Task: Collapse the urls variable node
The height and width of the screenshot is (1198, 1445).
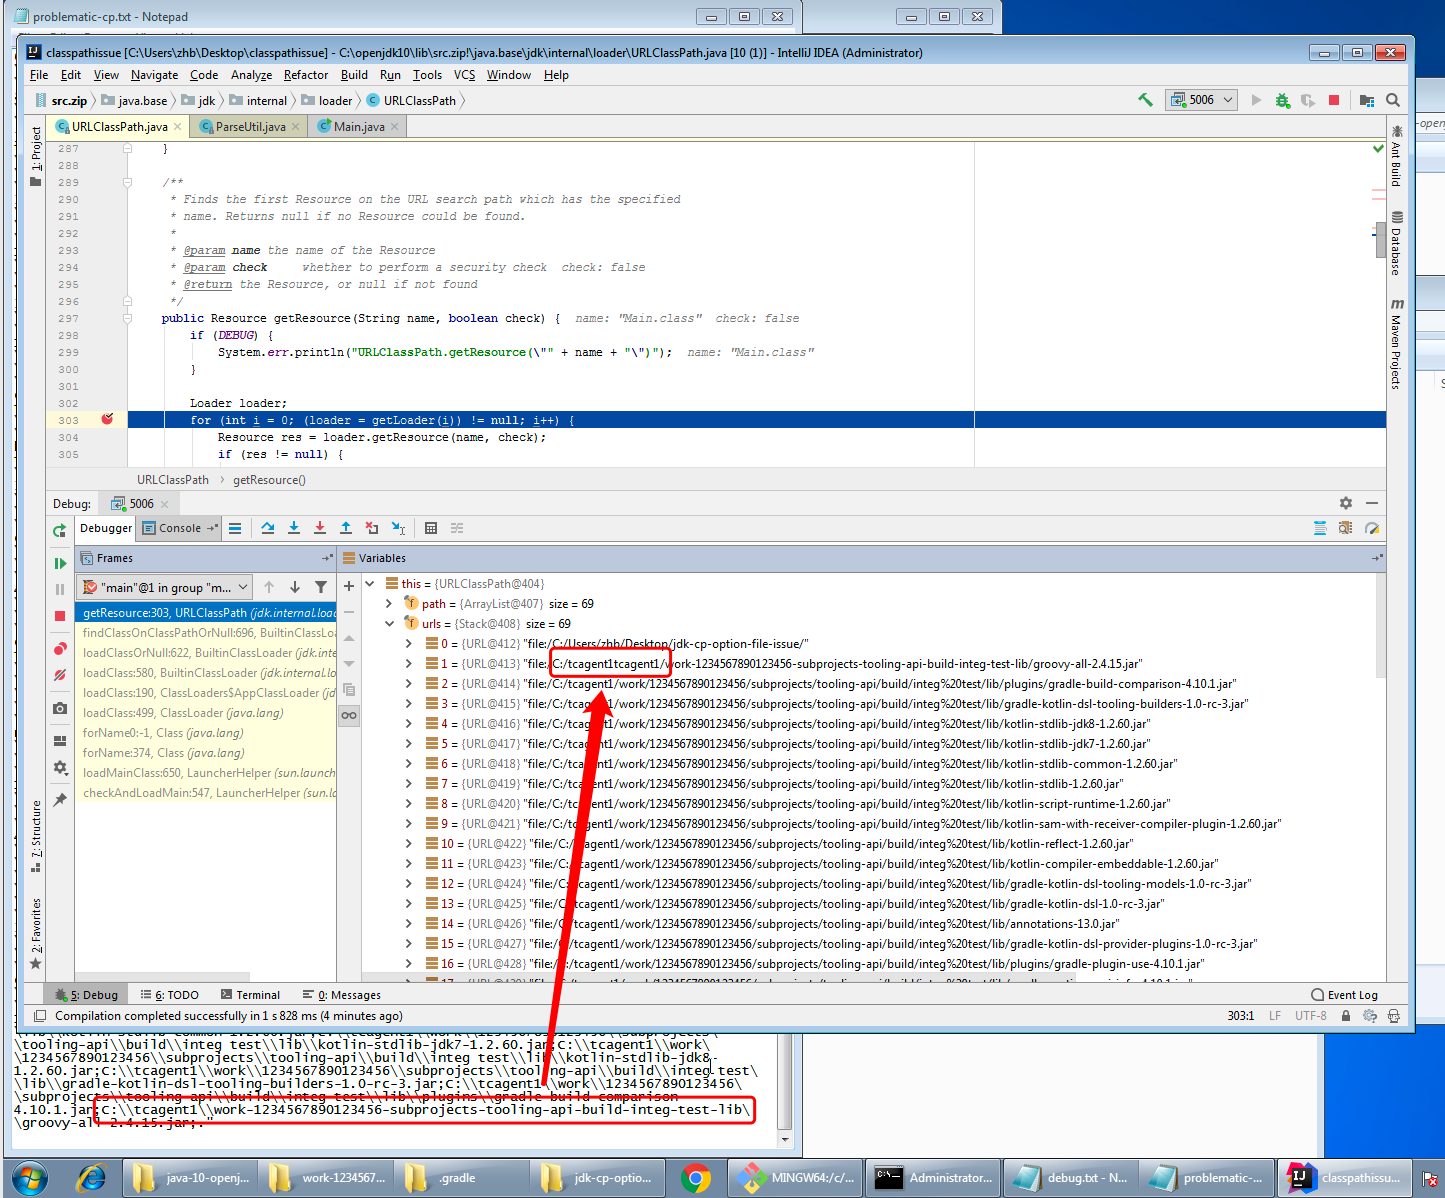Action: click(x=390, y=623)
